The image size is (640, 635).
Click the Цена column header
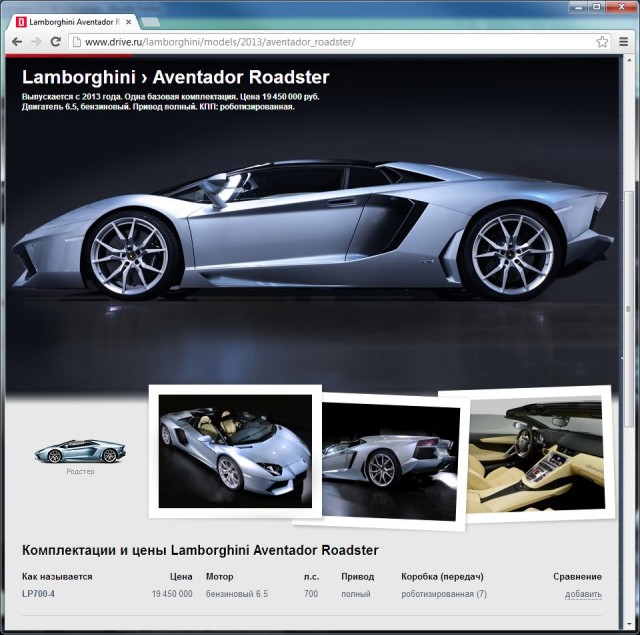pyautogui.click(x=181, y=577)
